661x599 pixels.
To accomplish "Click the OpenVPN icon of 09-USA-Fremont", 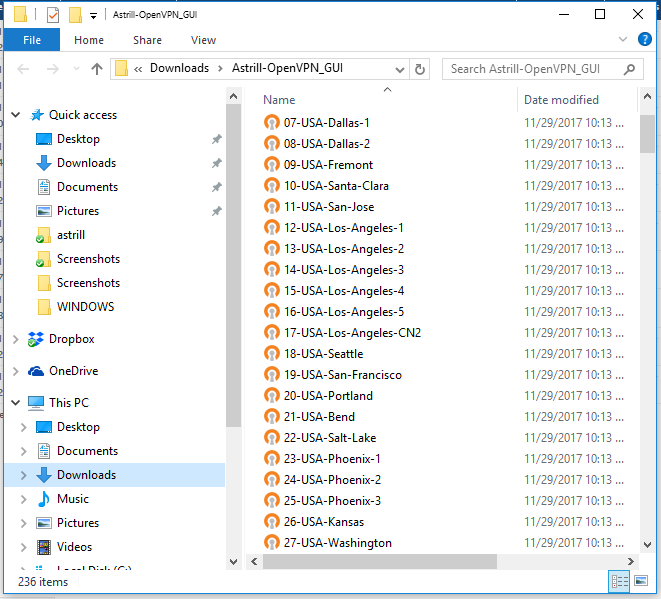I will coord(272,165).
